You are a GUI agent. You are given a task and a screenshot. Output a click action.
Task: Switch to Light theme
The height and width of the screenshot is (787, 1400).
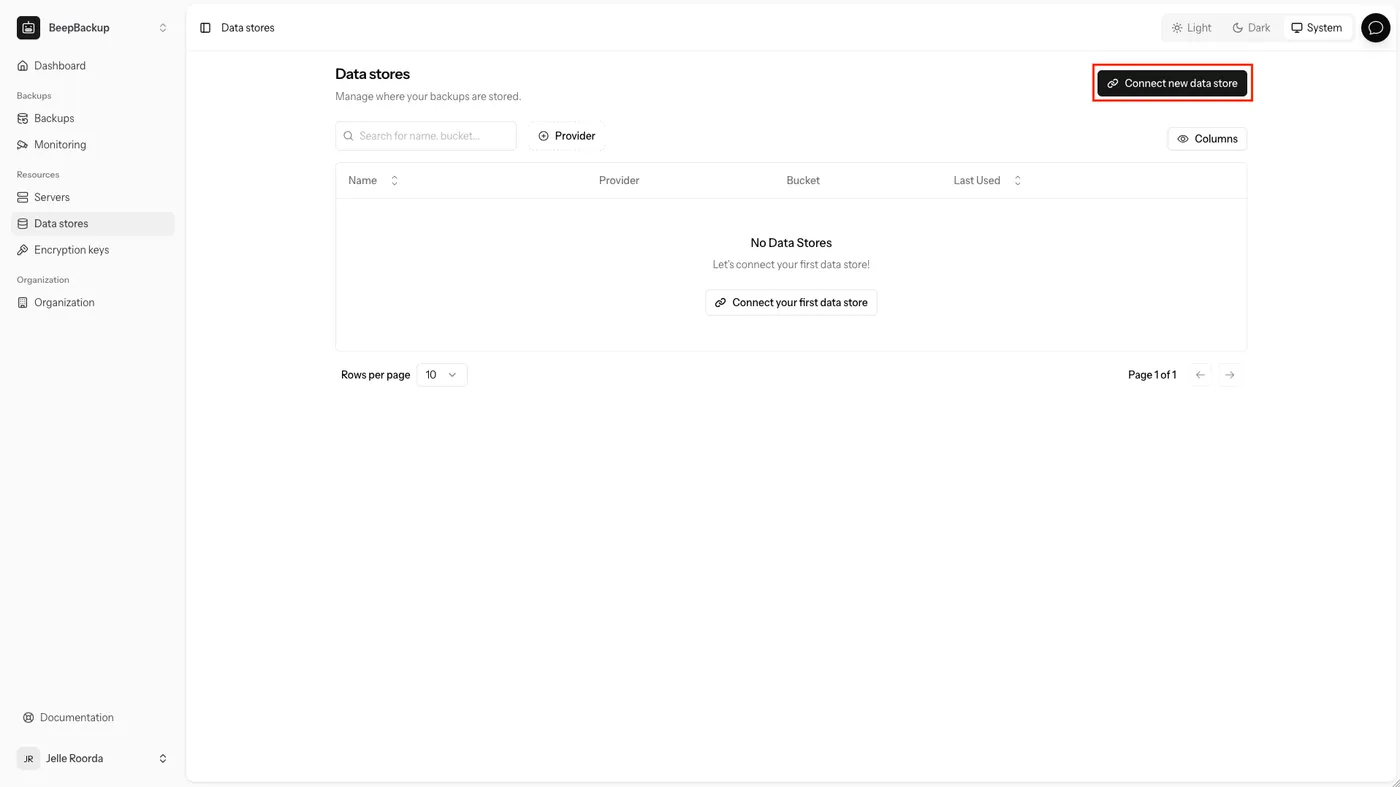point(1190,27)
